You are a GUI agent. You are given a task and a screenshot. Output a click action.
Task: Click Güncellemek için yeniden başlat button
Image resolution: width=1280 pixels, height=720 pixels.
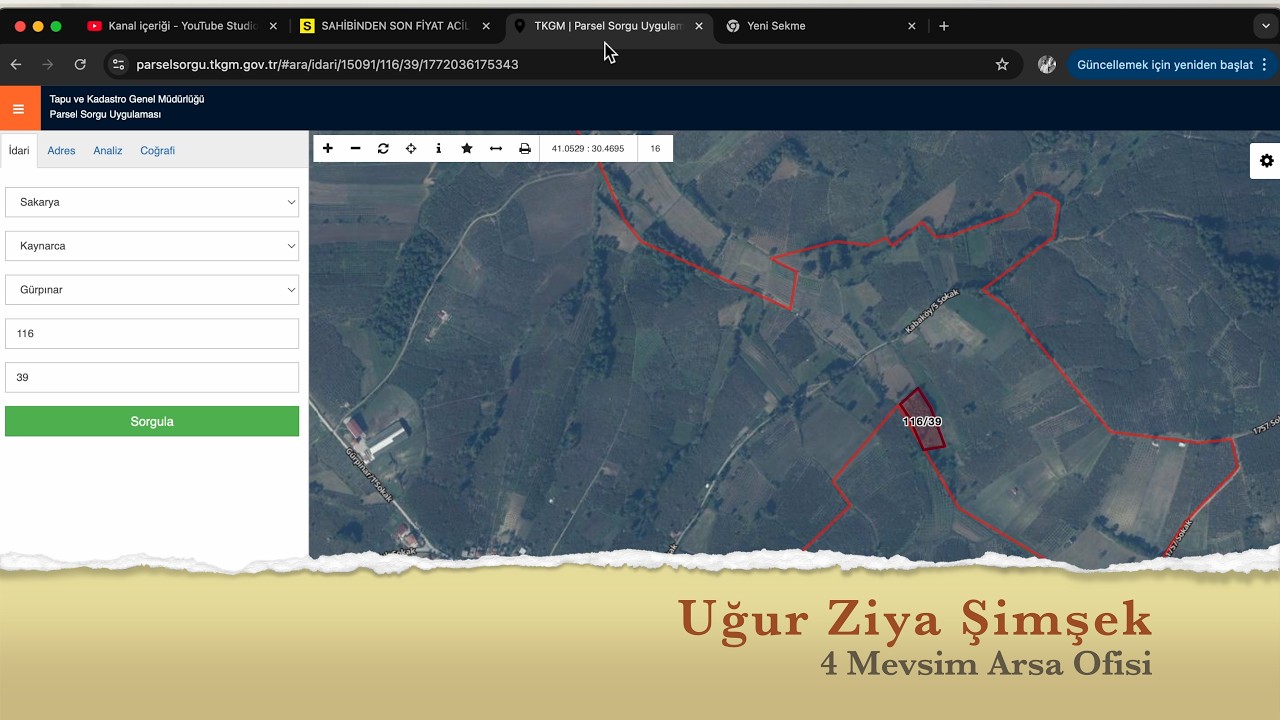[x=1164, y=64]
